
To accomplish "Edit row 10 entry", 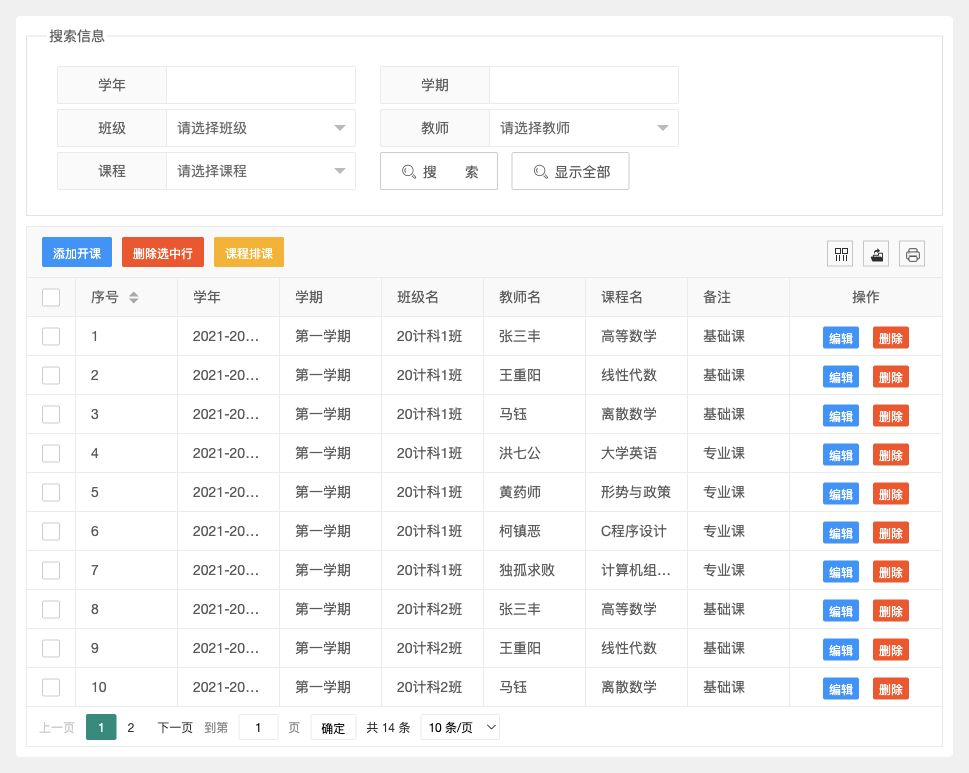I will tap(840, 689).
